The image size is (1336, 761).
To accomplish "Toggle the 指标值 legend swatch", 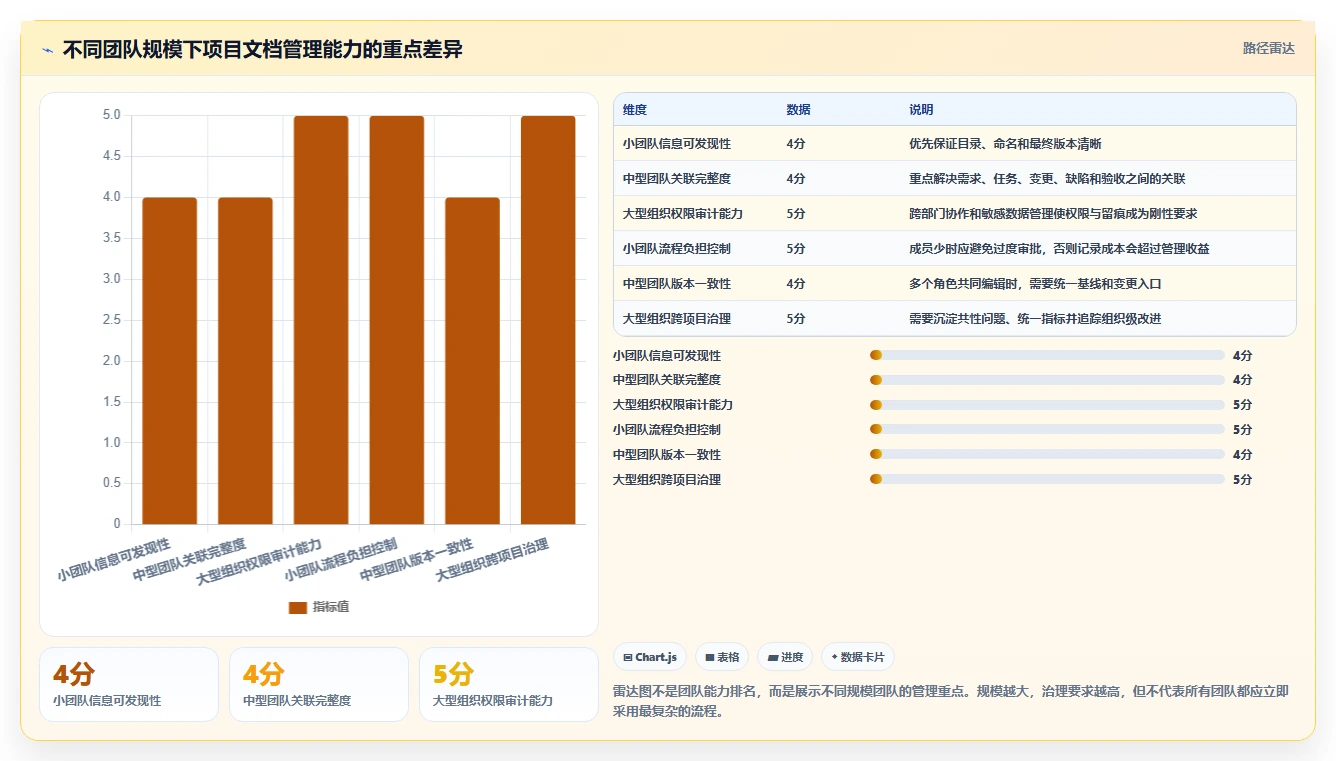I will 298,607.
